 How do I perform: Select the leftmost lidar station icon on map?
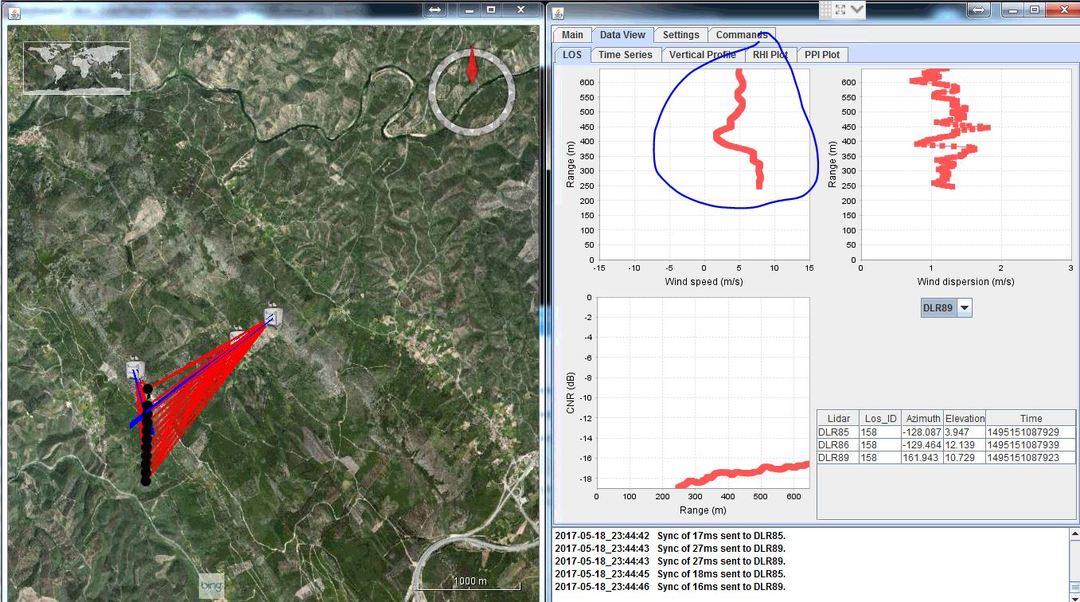click(136, 369)
